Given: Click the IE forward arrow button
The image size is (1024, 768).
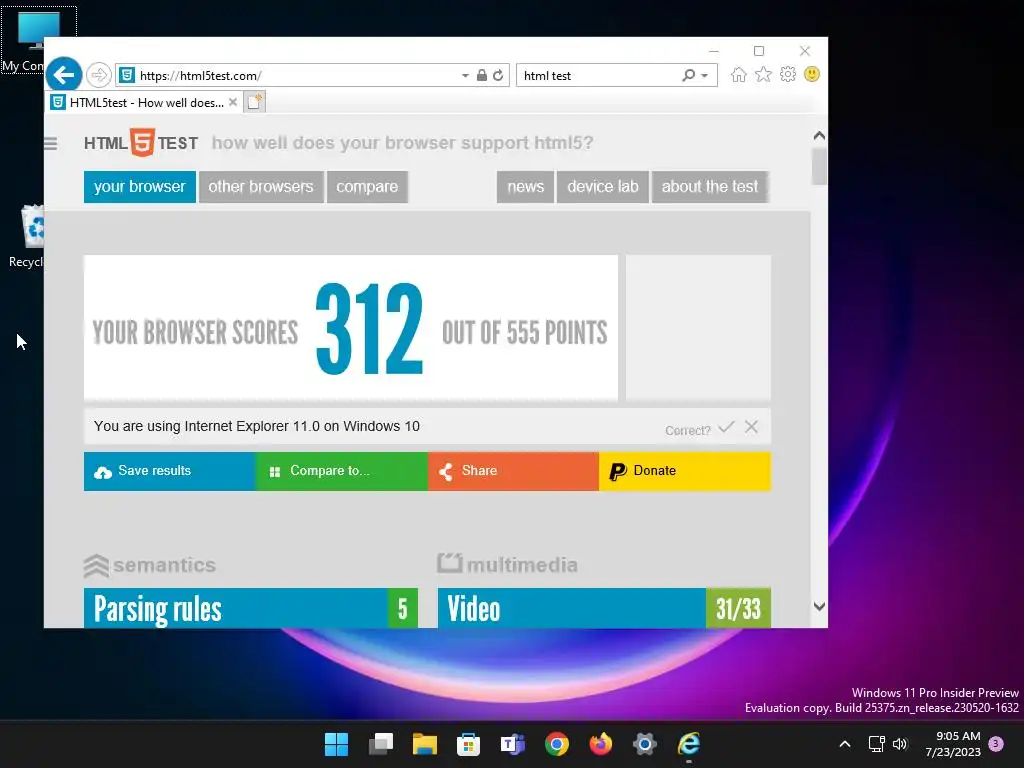Looking at the screenshot, I should [99, 75].
